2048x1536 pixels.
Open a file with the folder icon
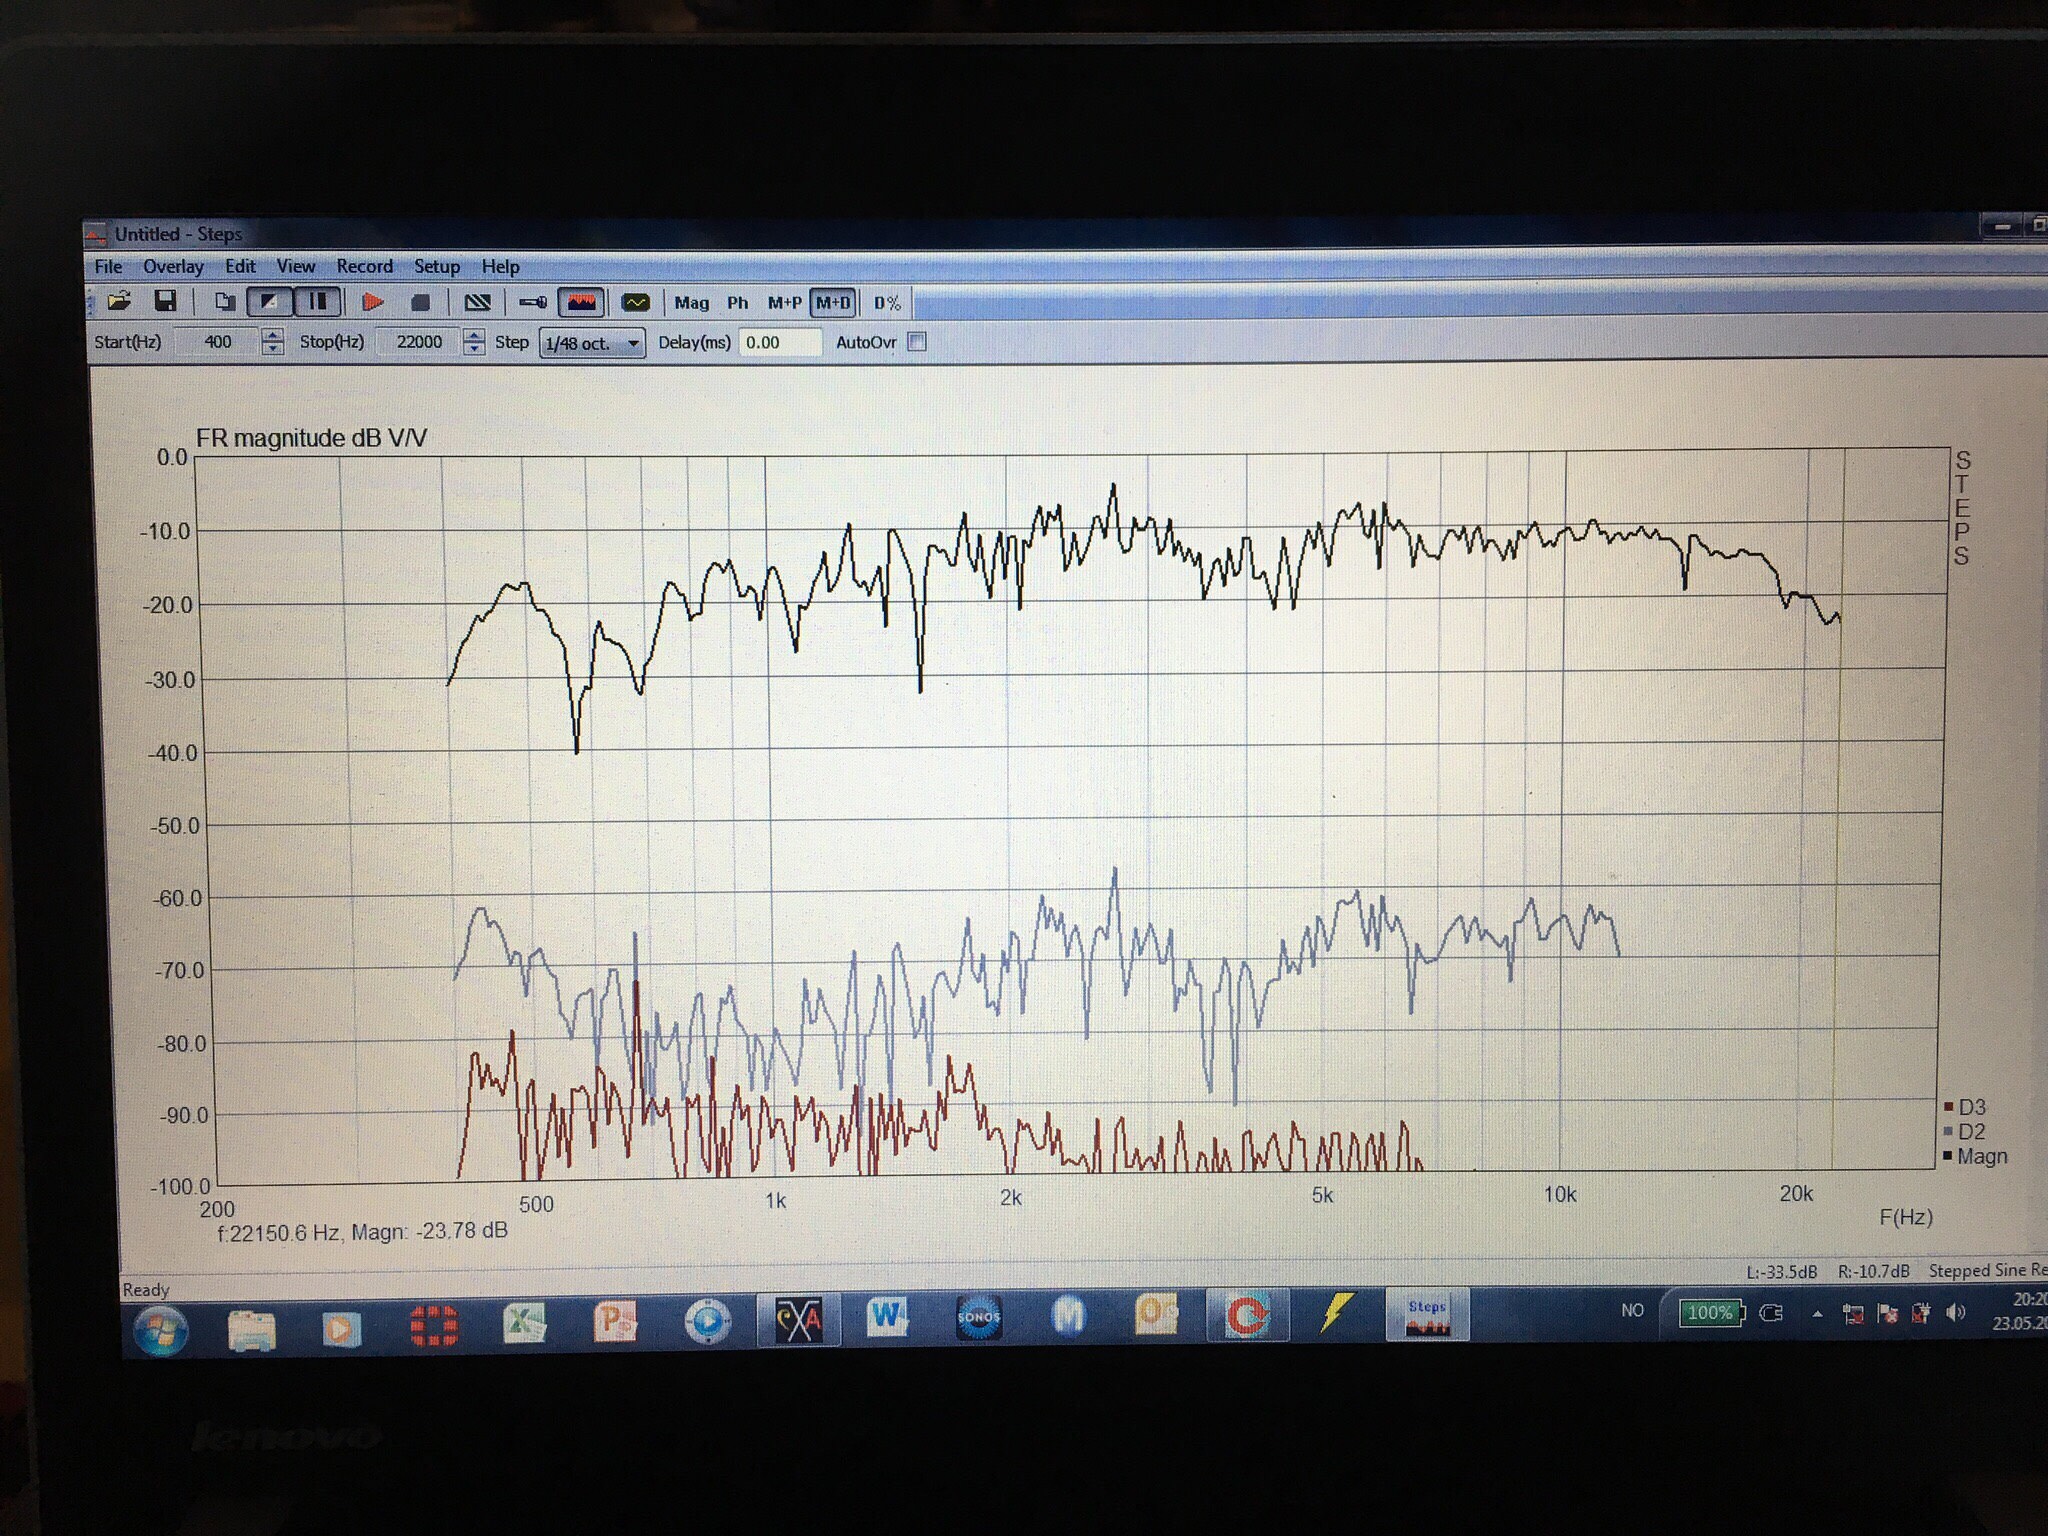(x=119, y=301)
